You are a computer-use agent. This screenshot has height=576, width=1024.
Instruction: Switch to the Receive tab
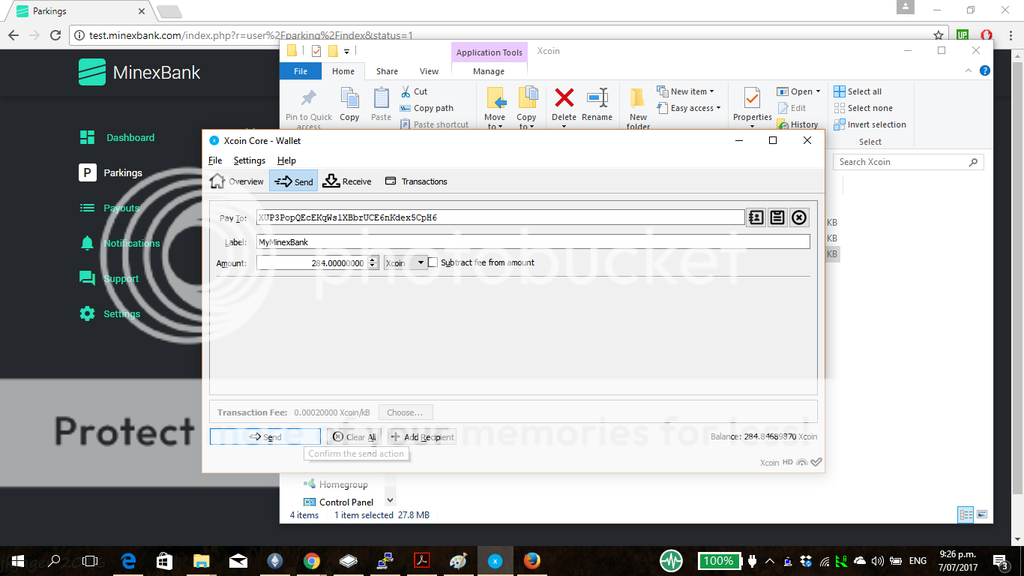coord(347,182)
